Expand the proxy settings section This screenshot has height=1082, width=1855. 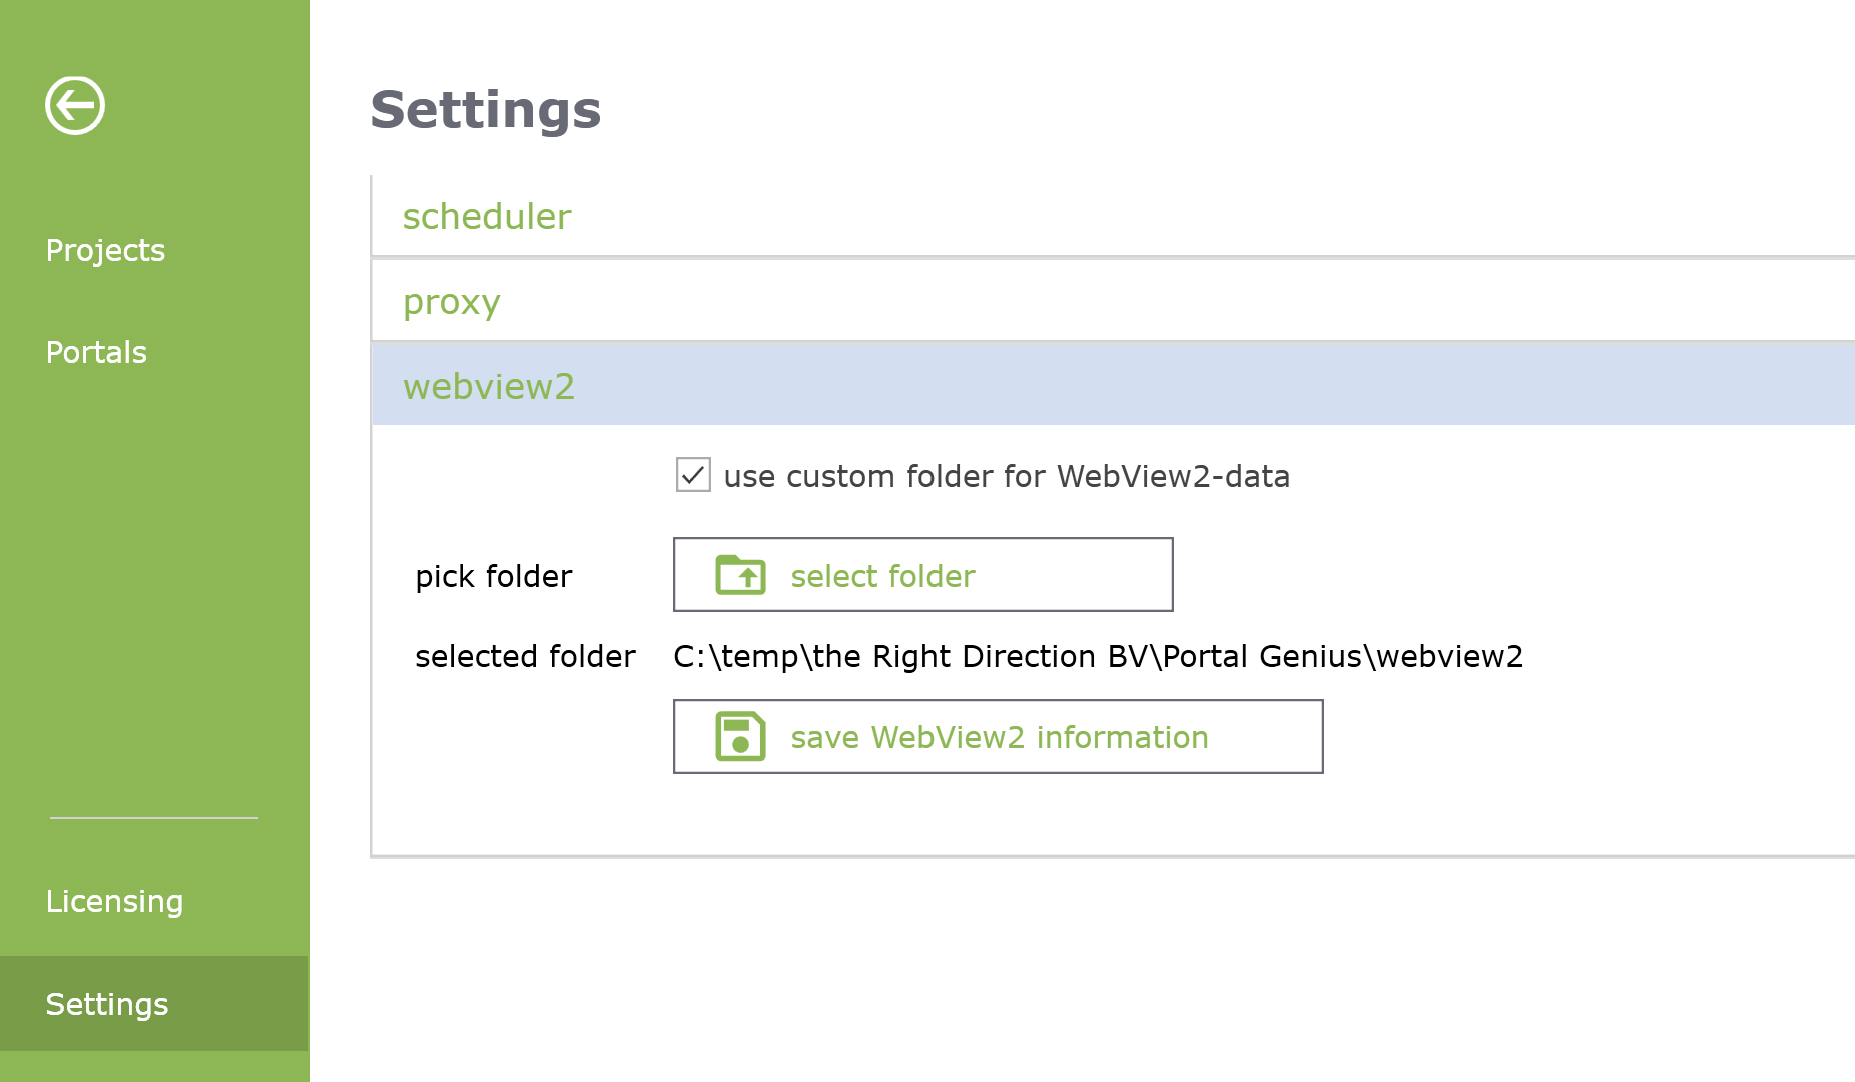coord(1113,301)
